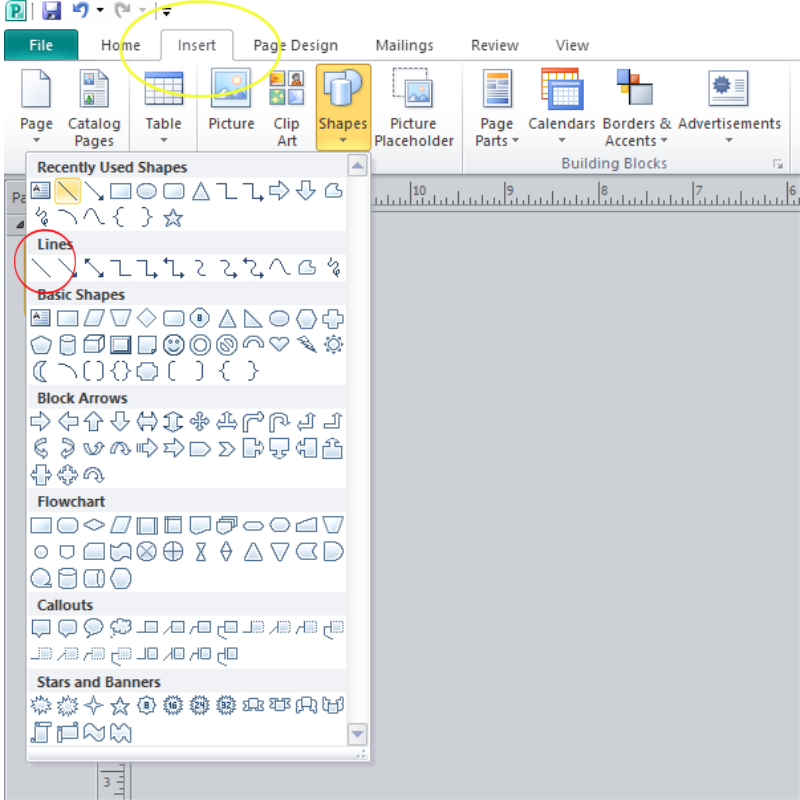Expand the Calendars gallery

click(x=561, y=109)
